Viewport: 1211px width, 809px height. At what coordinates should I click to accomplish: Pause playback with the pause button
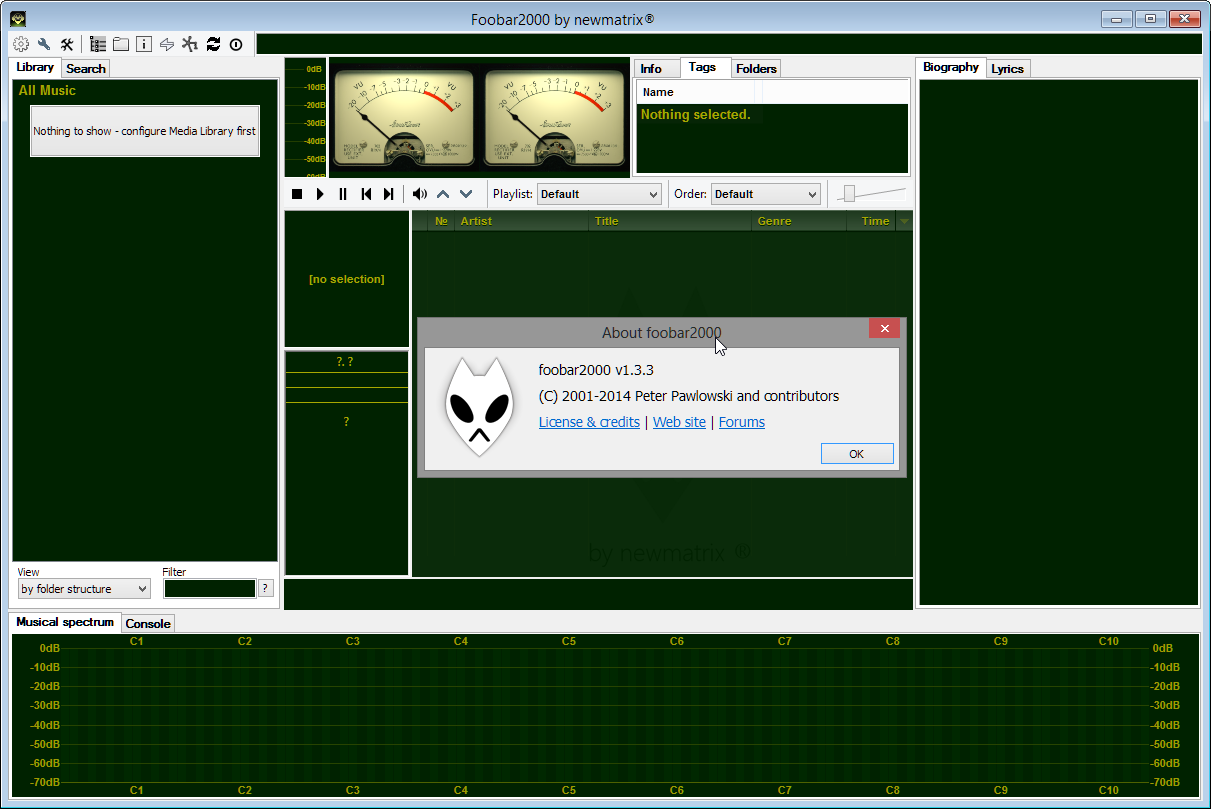click(x=343, y=193)
